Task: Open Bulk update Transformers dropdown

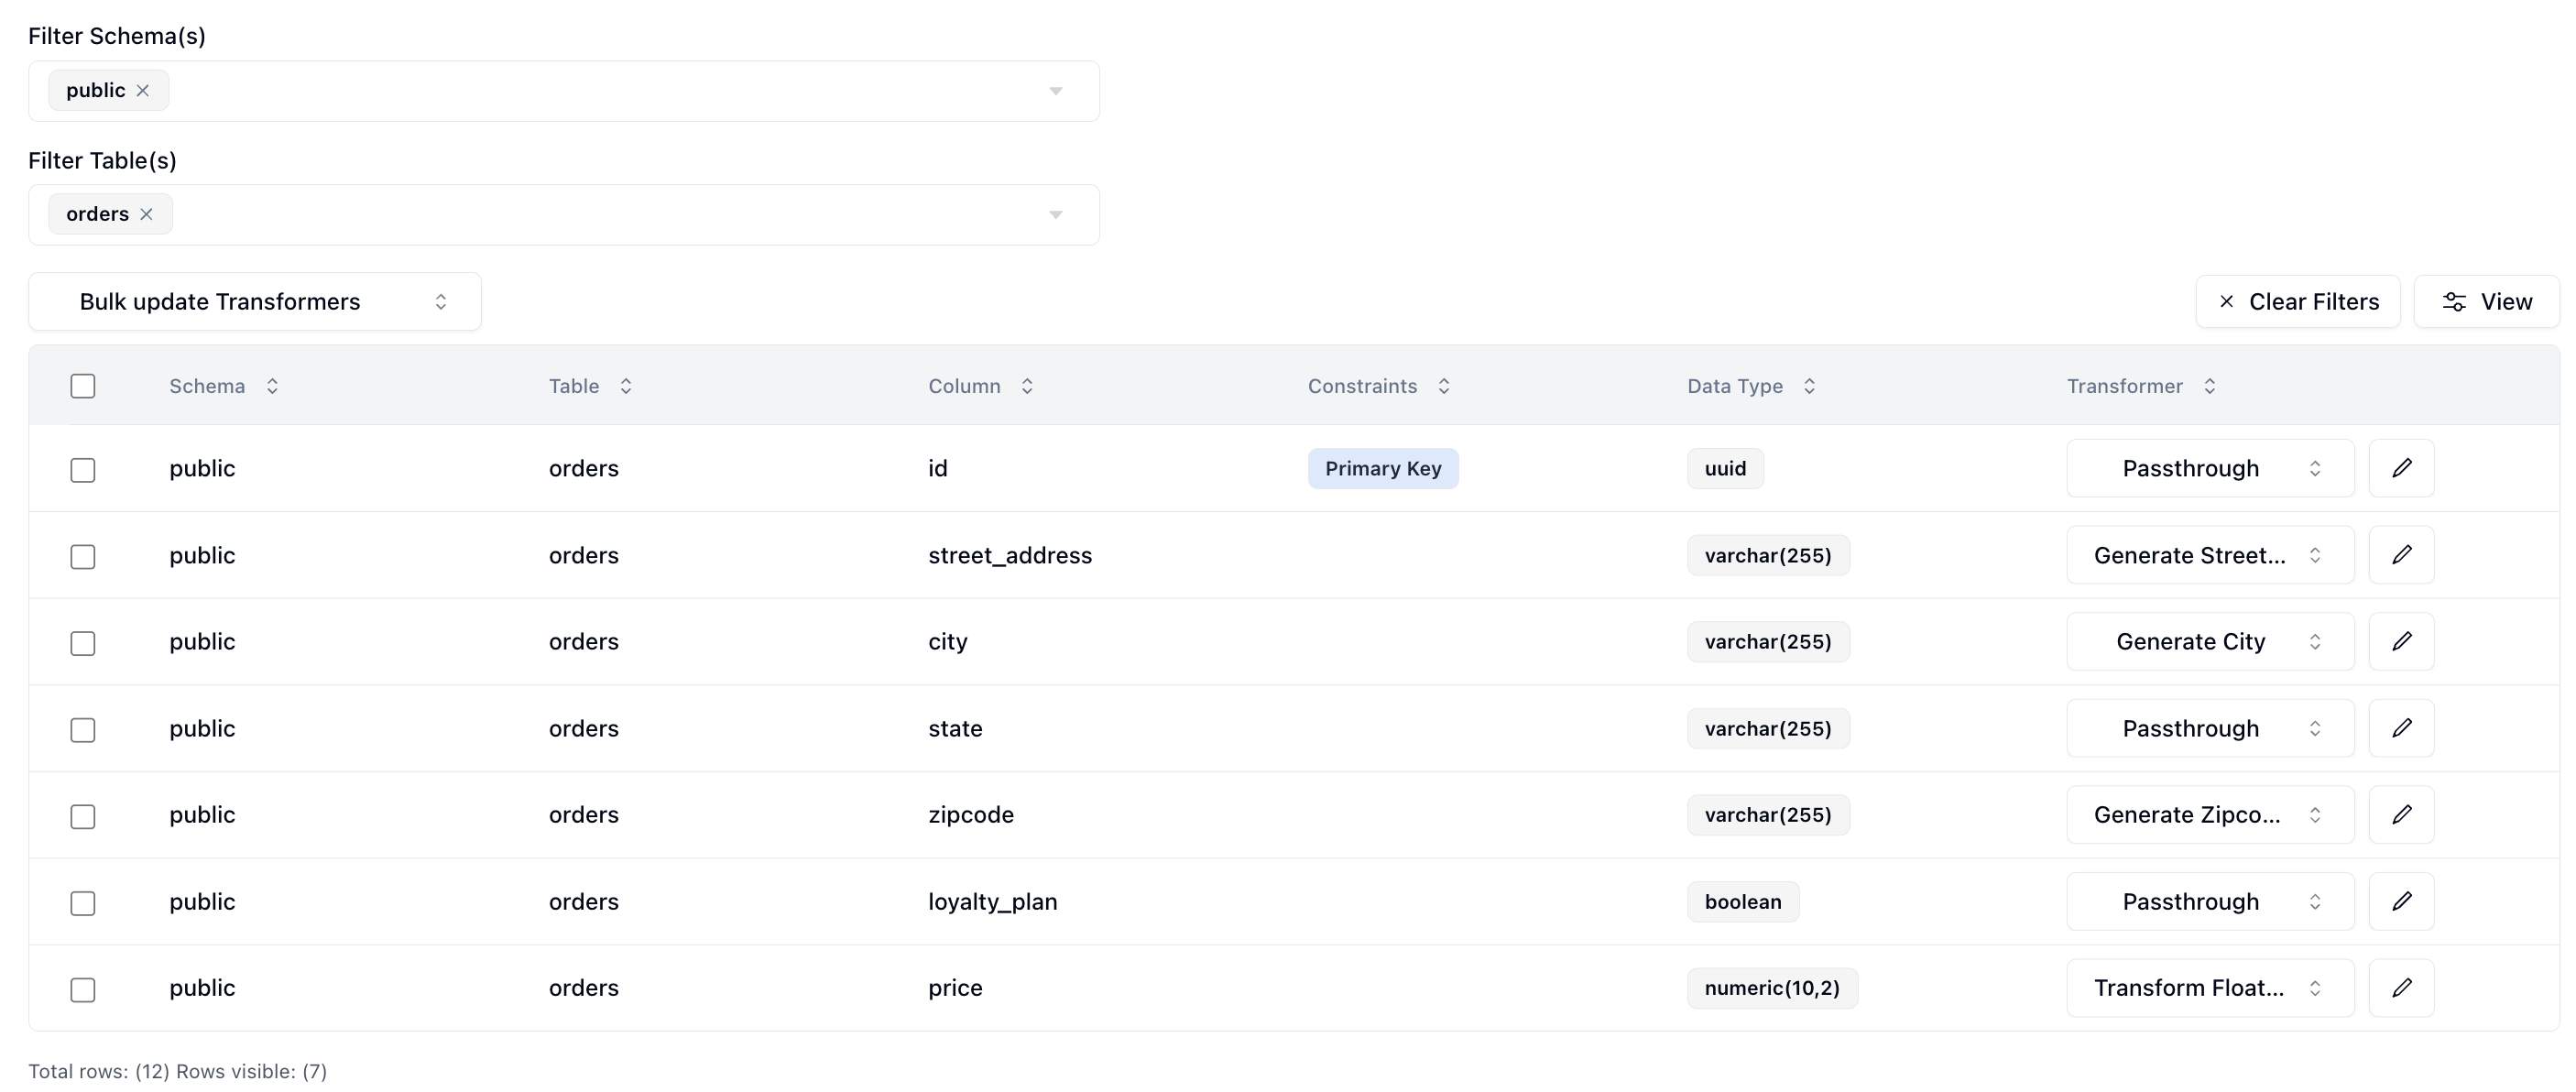Action: [255, 301]
